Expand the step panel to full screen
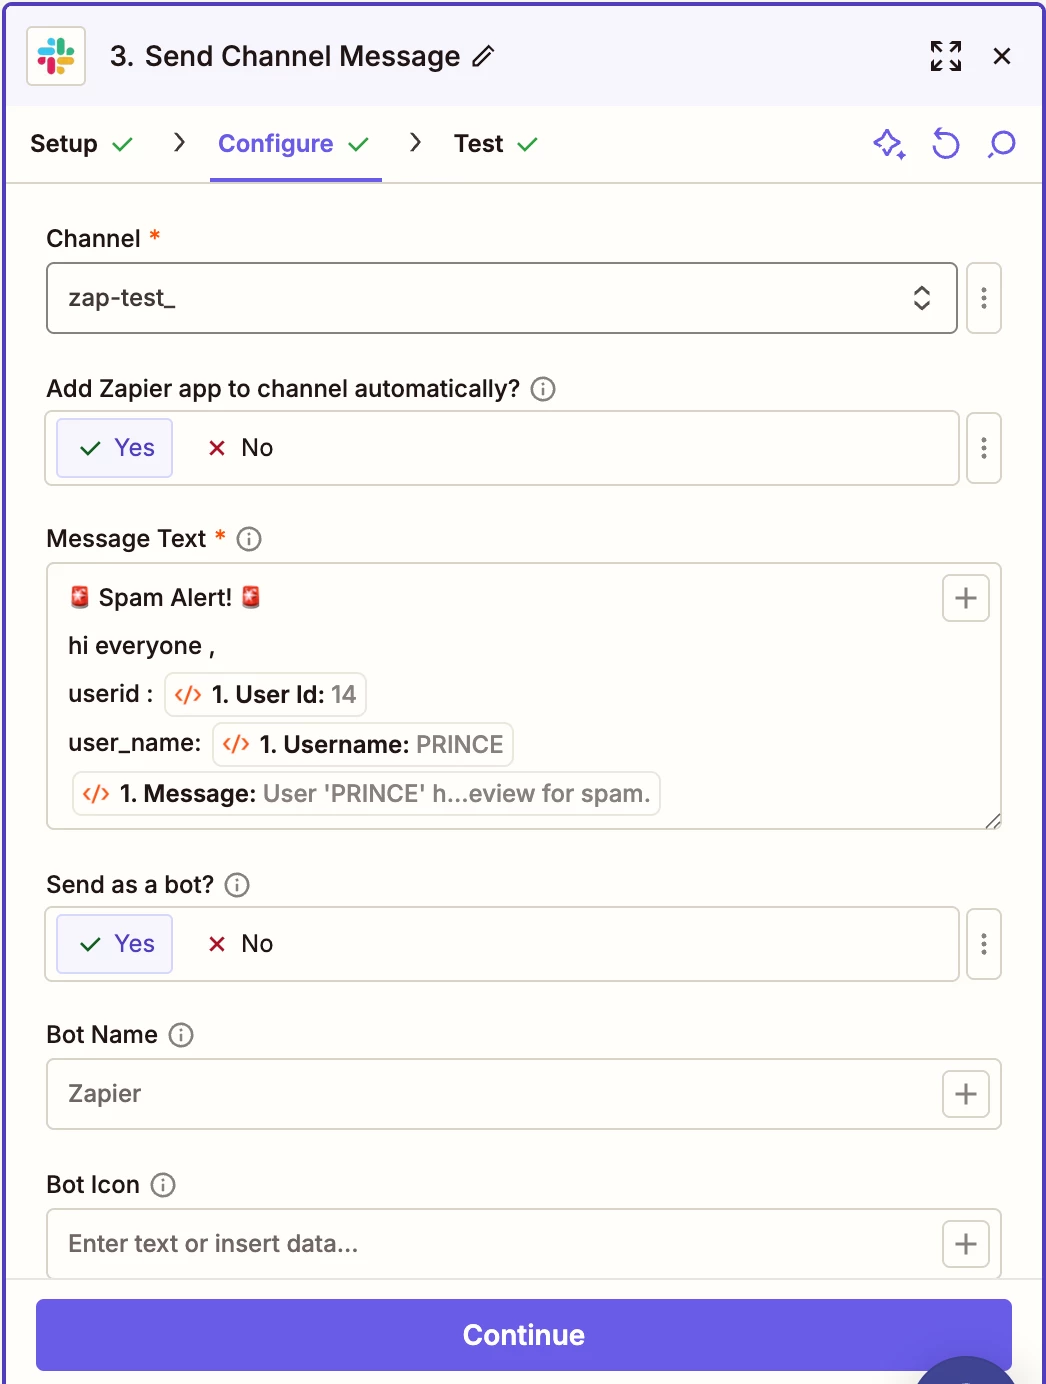The height and width of the screenshot is (1384, 1046). coord(945,56)
